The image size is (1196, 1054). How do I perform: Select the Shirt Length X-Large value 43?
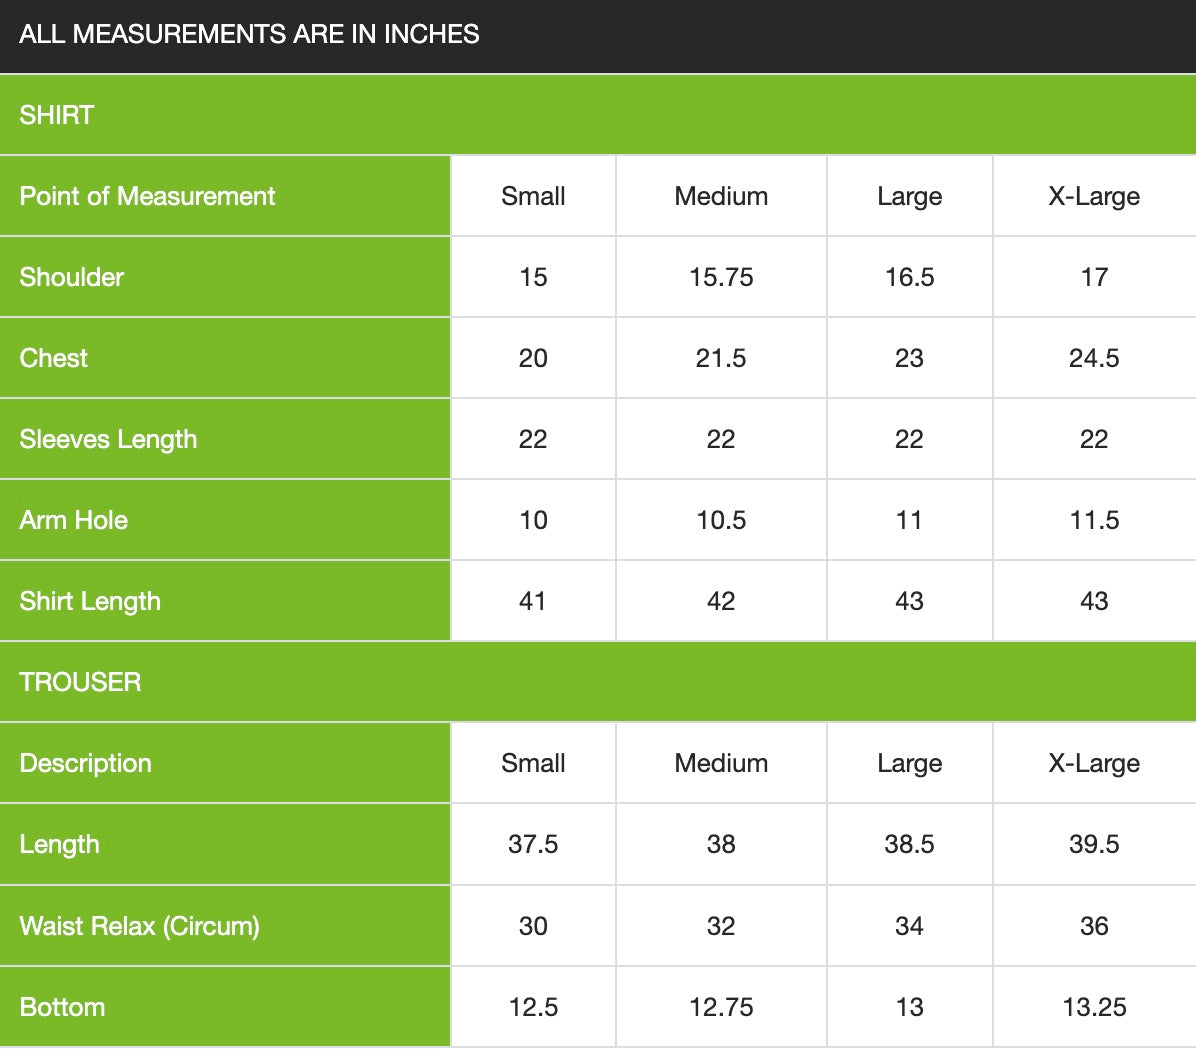pos(1094,601)
